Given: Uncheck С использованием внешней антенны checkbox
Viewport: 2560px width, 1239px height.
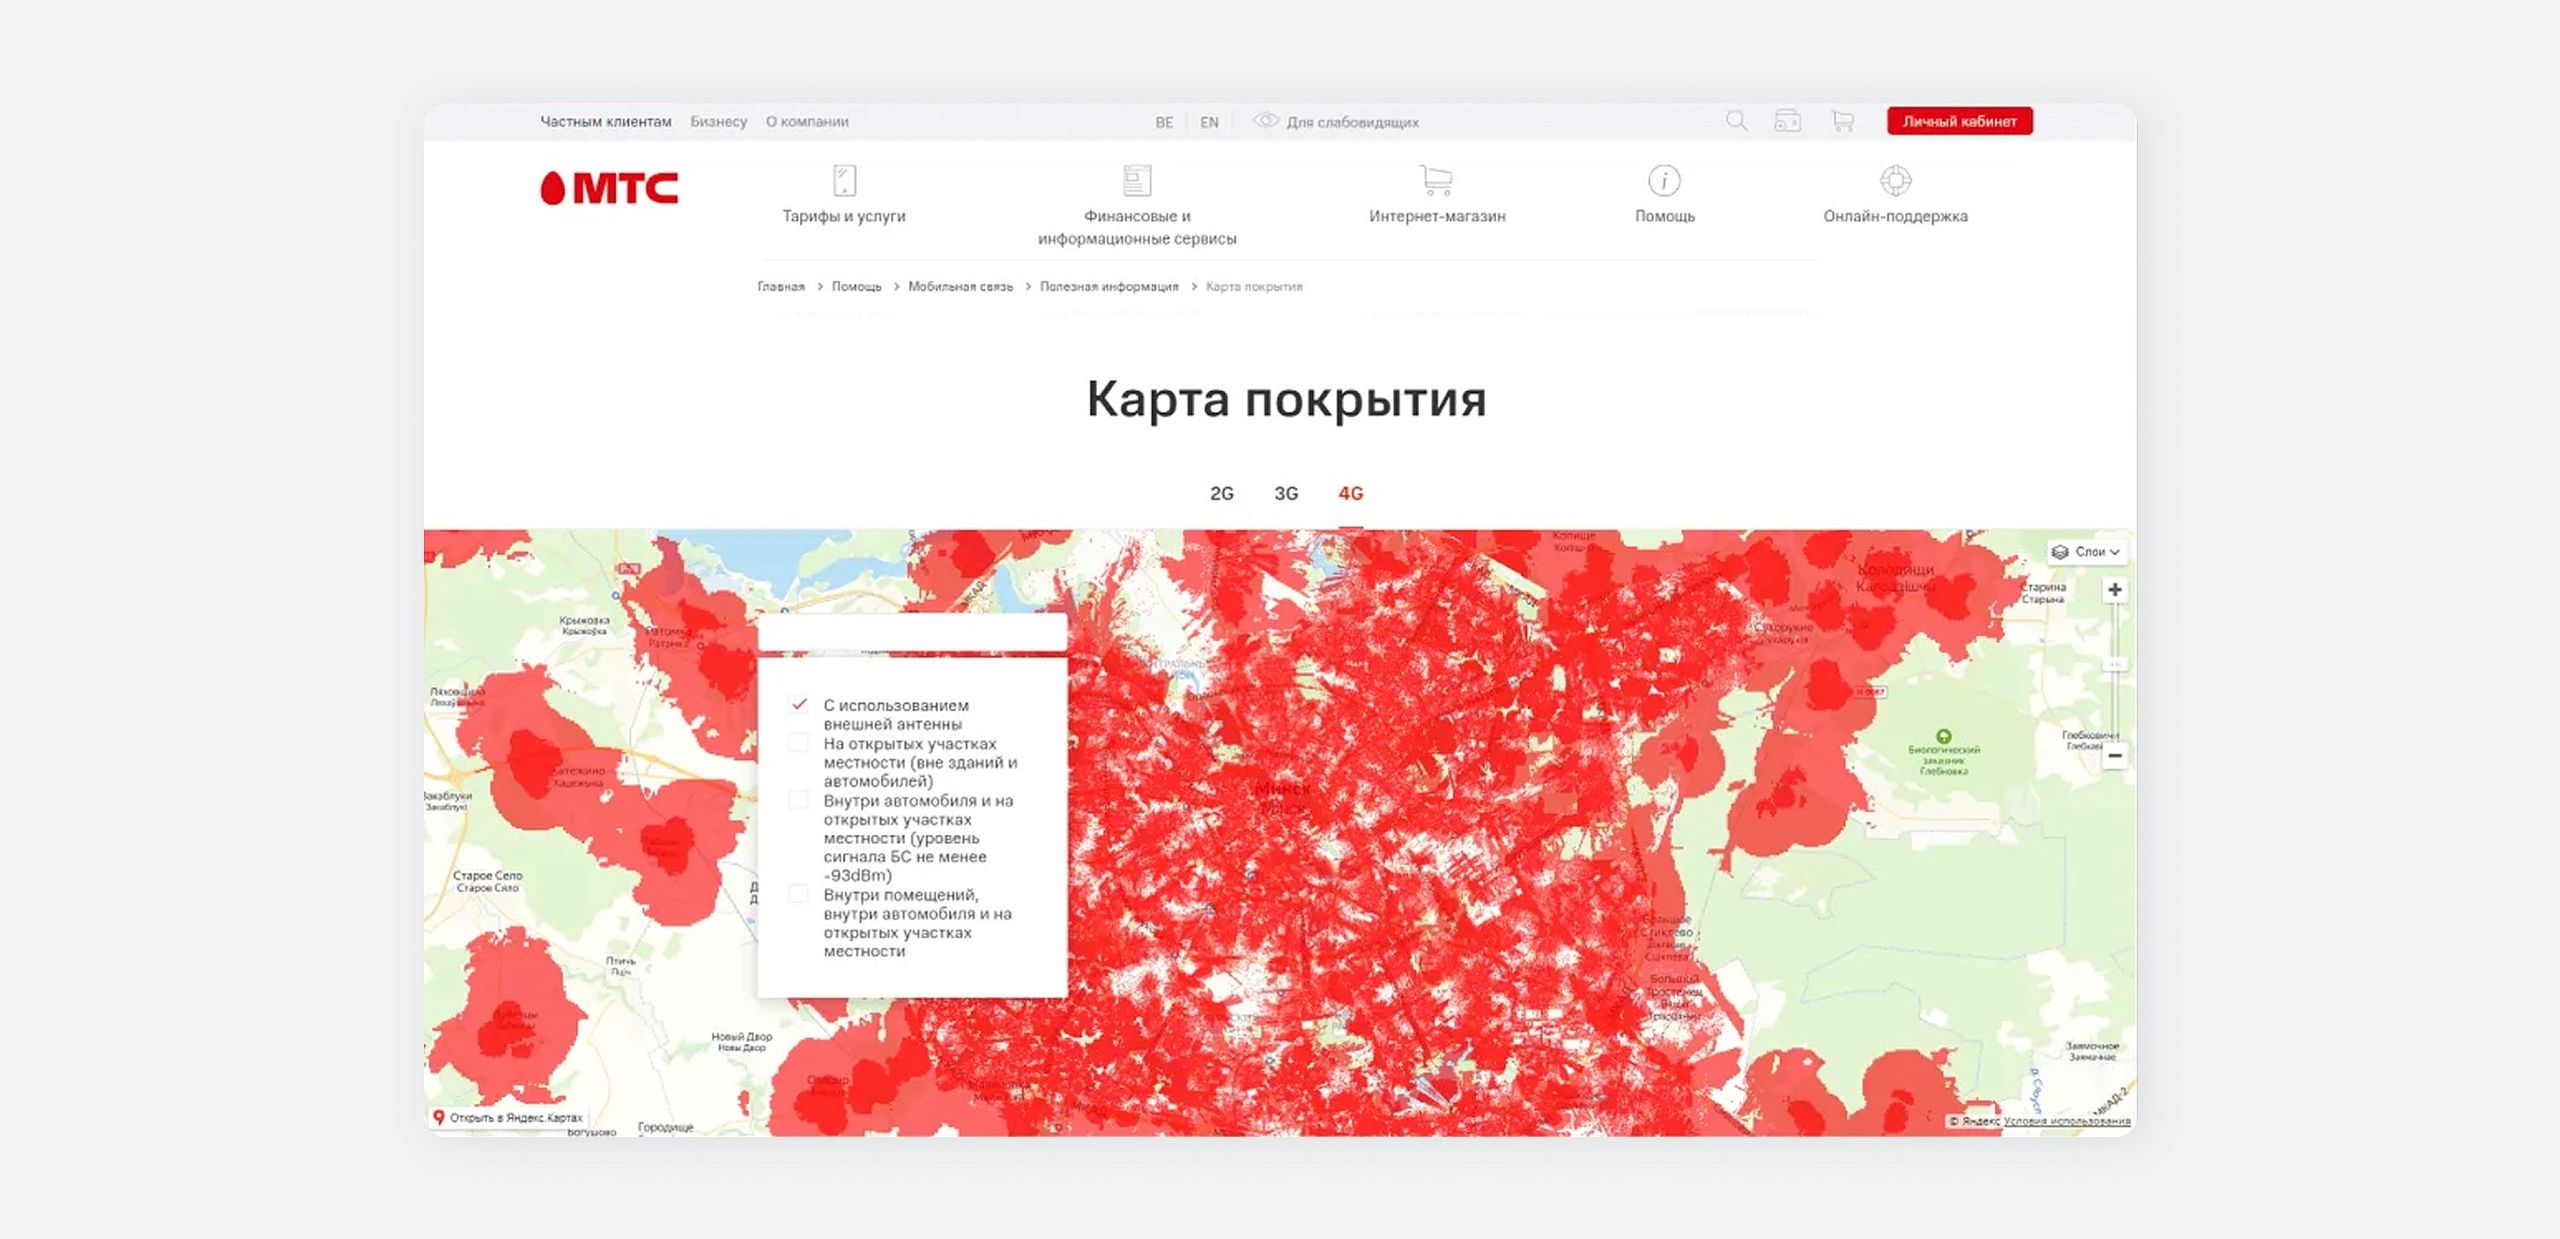Looking at the screenshot, I should pos(798,705).
